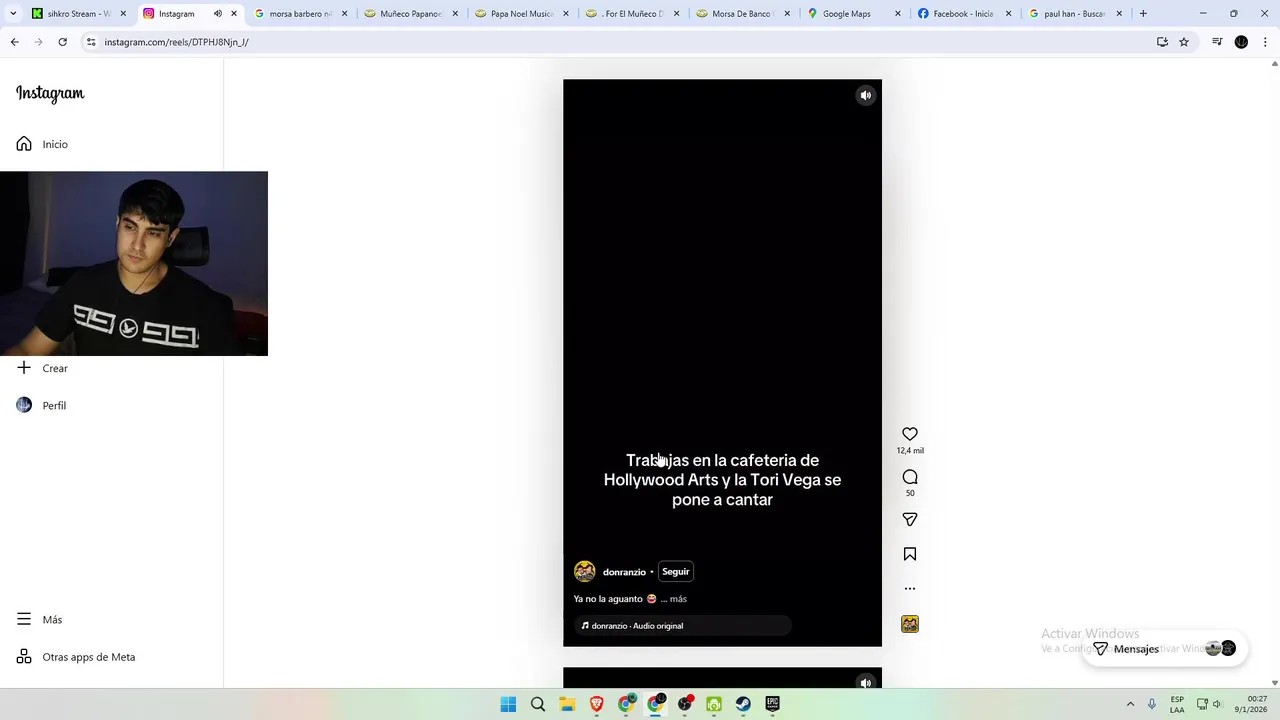Open Crear in the sidebar
The image size is (1280, 720).
tap(42, 368)
